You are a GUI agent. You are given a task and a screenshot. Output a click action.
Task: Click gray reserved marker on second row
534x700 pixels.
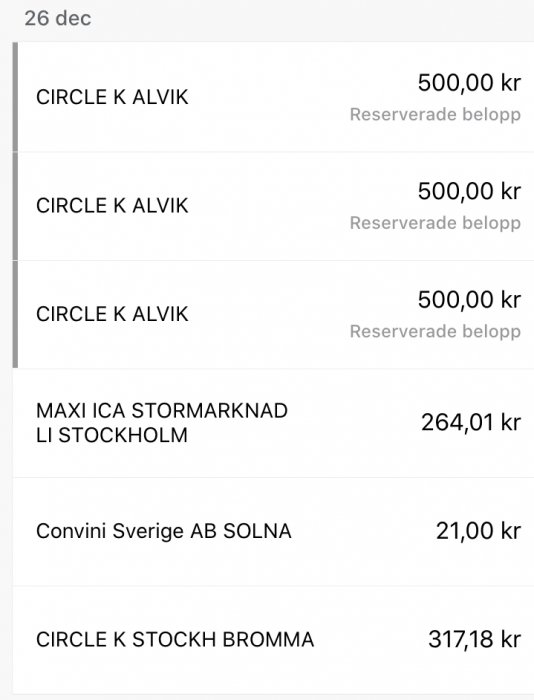pos(15,206)
